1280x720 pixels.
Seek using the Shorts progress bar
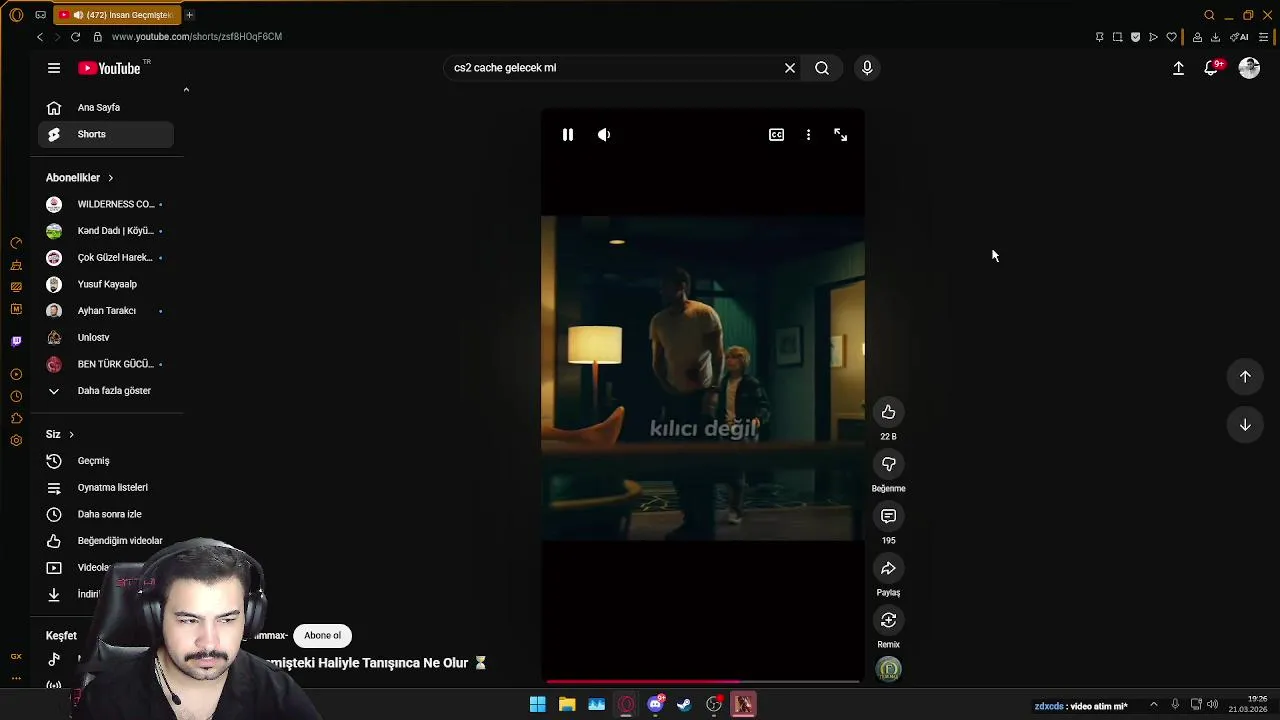(x=702, y=682)
